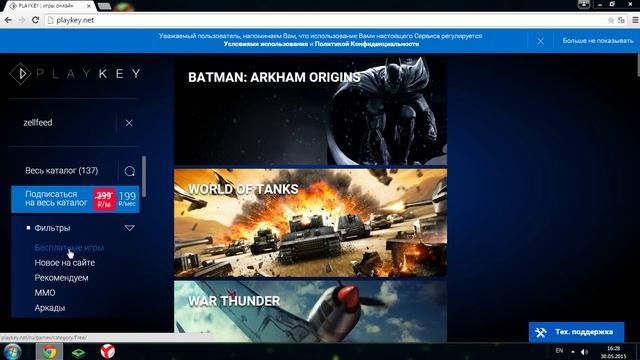
Task: Click the 'Фильтры' heading
Action: (x=52, y=228)
